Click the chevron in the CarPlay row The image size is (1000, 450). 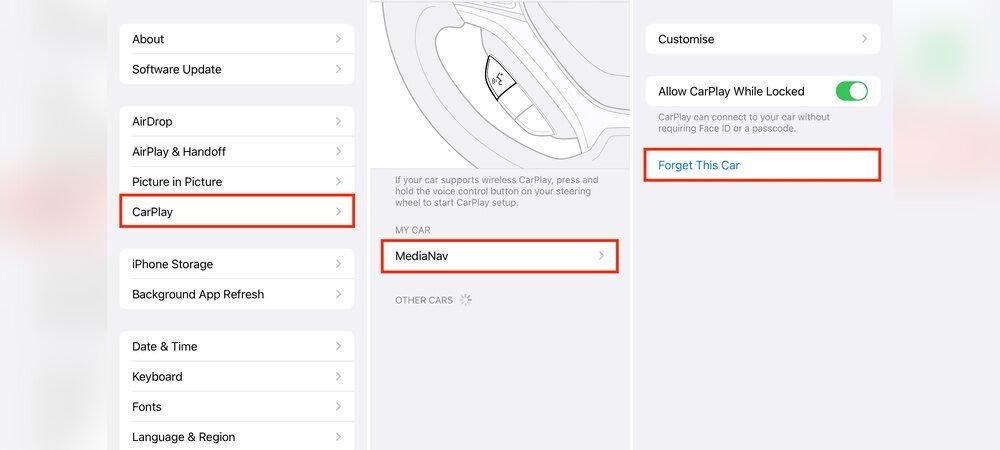tap(339, 212)
